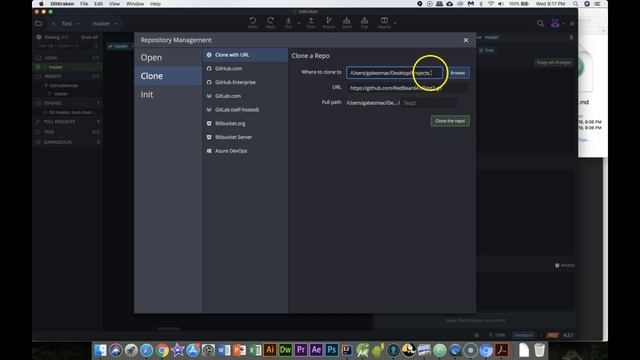
Task: Focus the Full path repo name field
Action: tap(429, 103)
